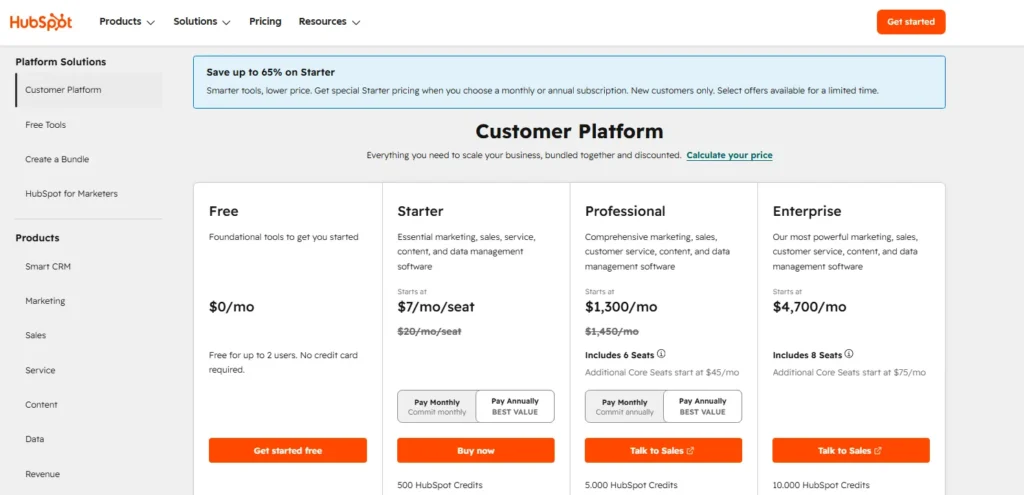Click Additional Core Seats start at $75/mo

coord(849,372)
